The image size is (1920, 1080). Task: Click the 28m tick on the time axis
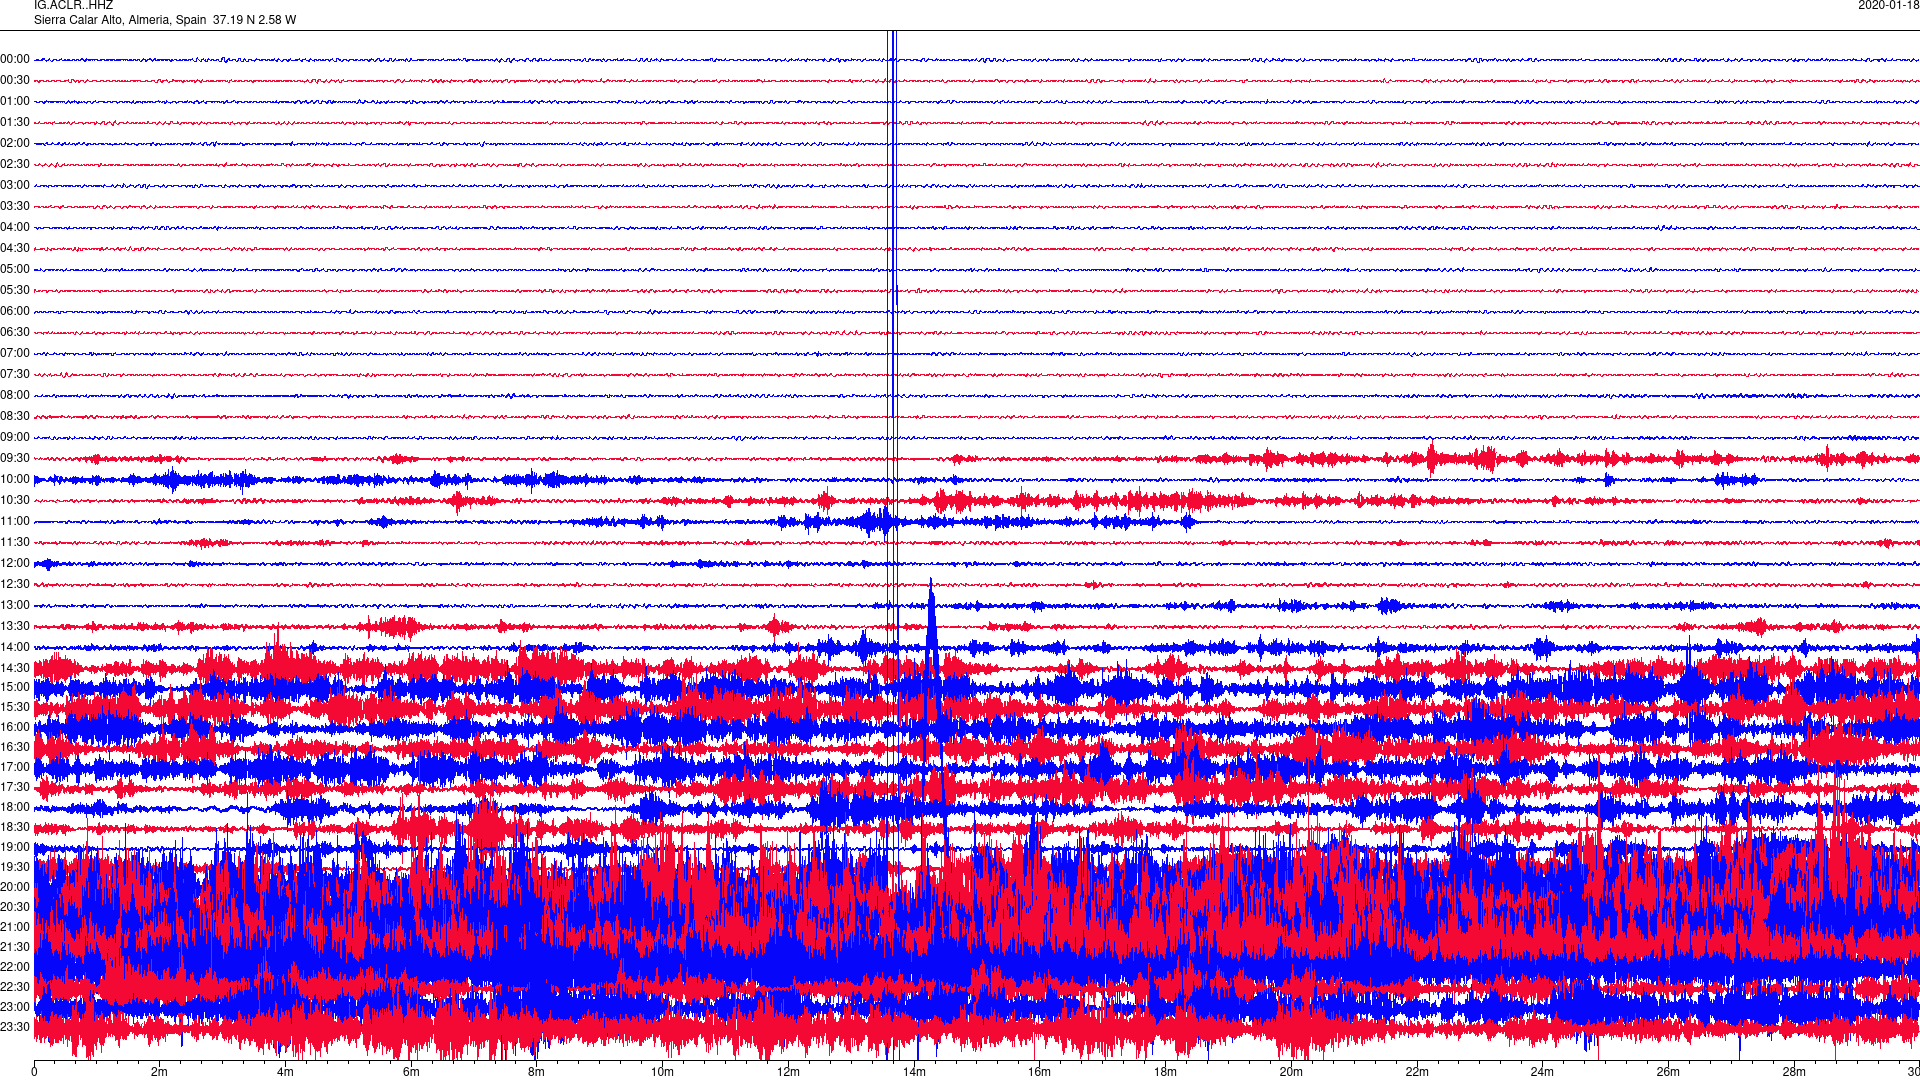tap(1794, 1072)
